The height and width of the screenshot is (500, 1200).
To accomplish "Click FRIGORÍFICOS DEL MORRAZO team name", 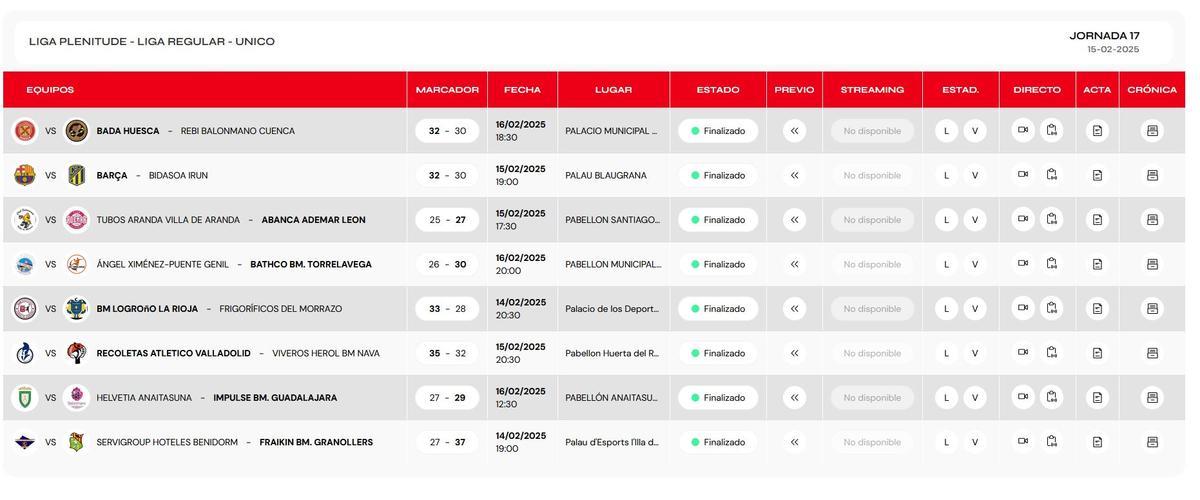I will [281, 309].
